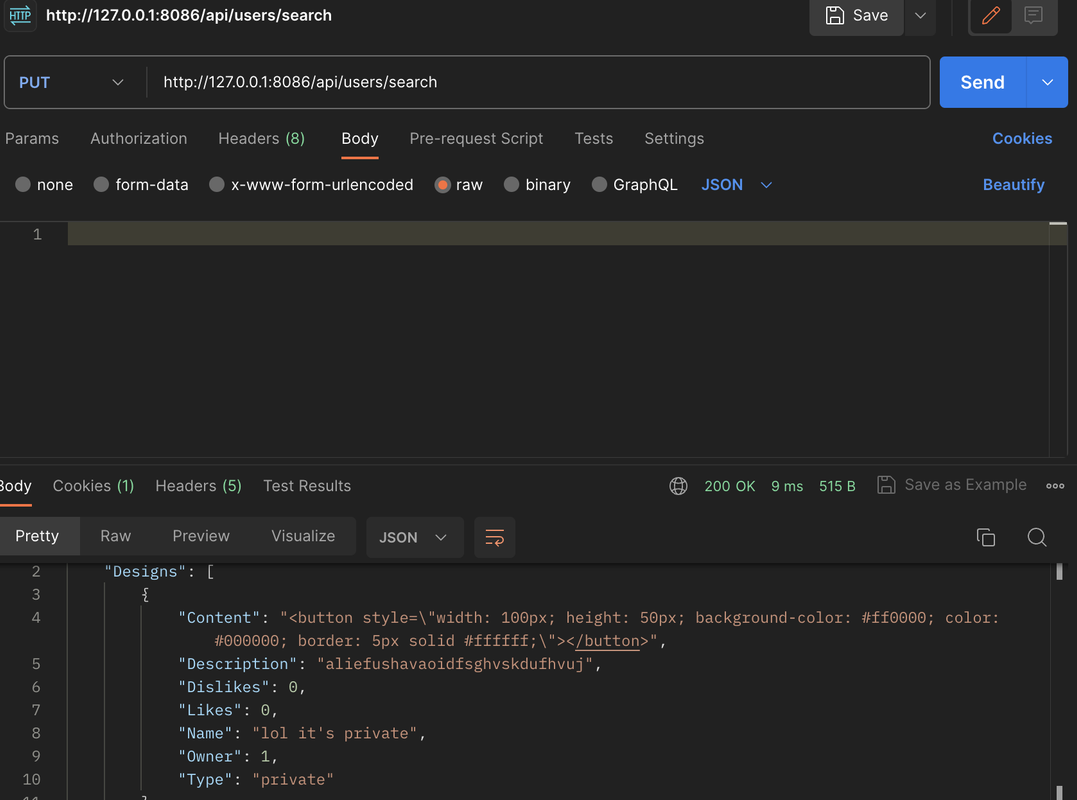The image size is (1077, 800).
Task: Click the "Designs" key in response
Action: pyautogui.click(x=145, y=571)
